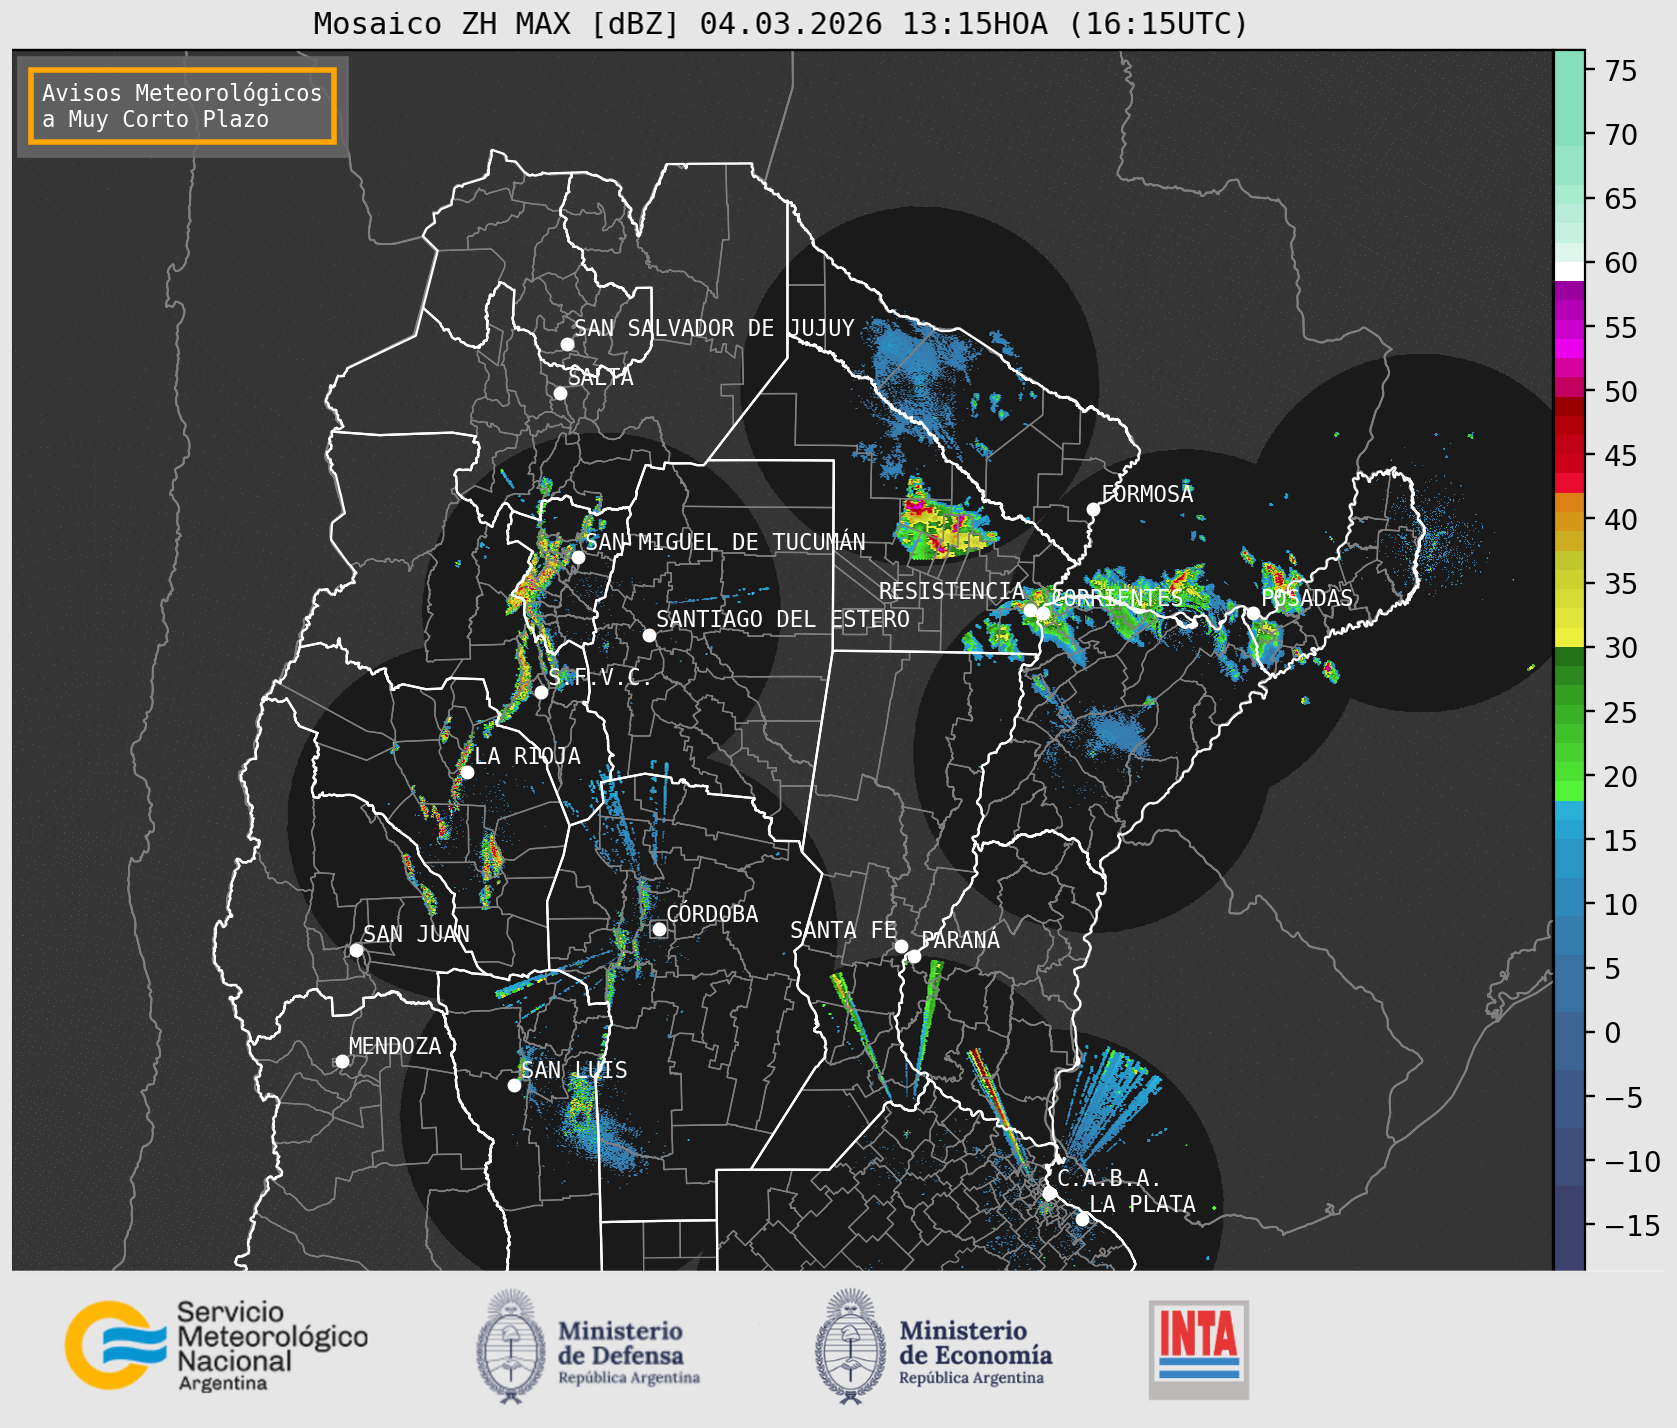Click the POSADAS city label
1677x1428 pixels.
(x=1307, y=598)
